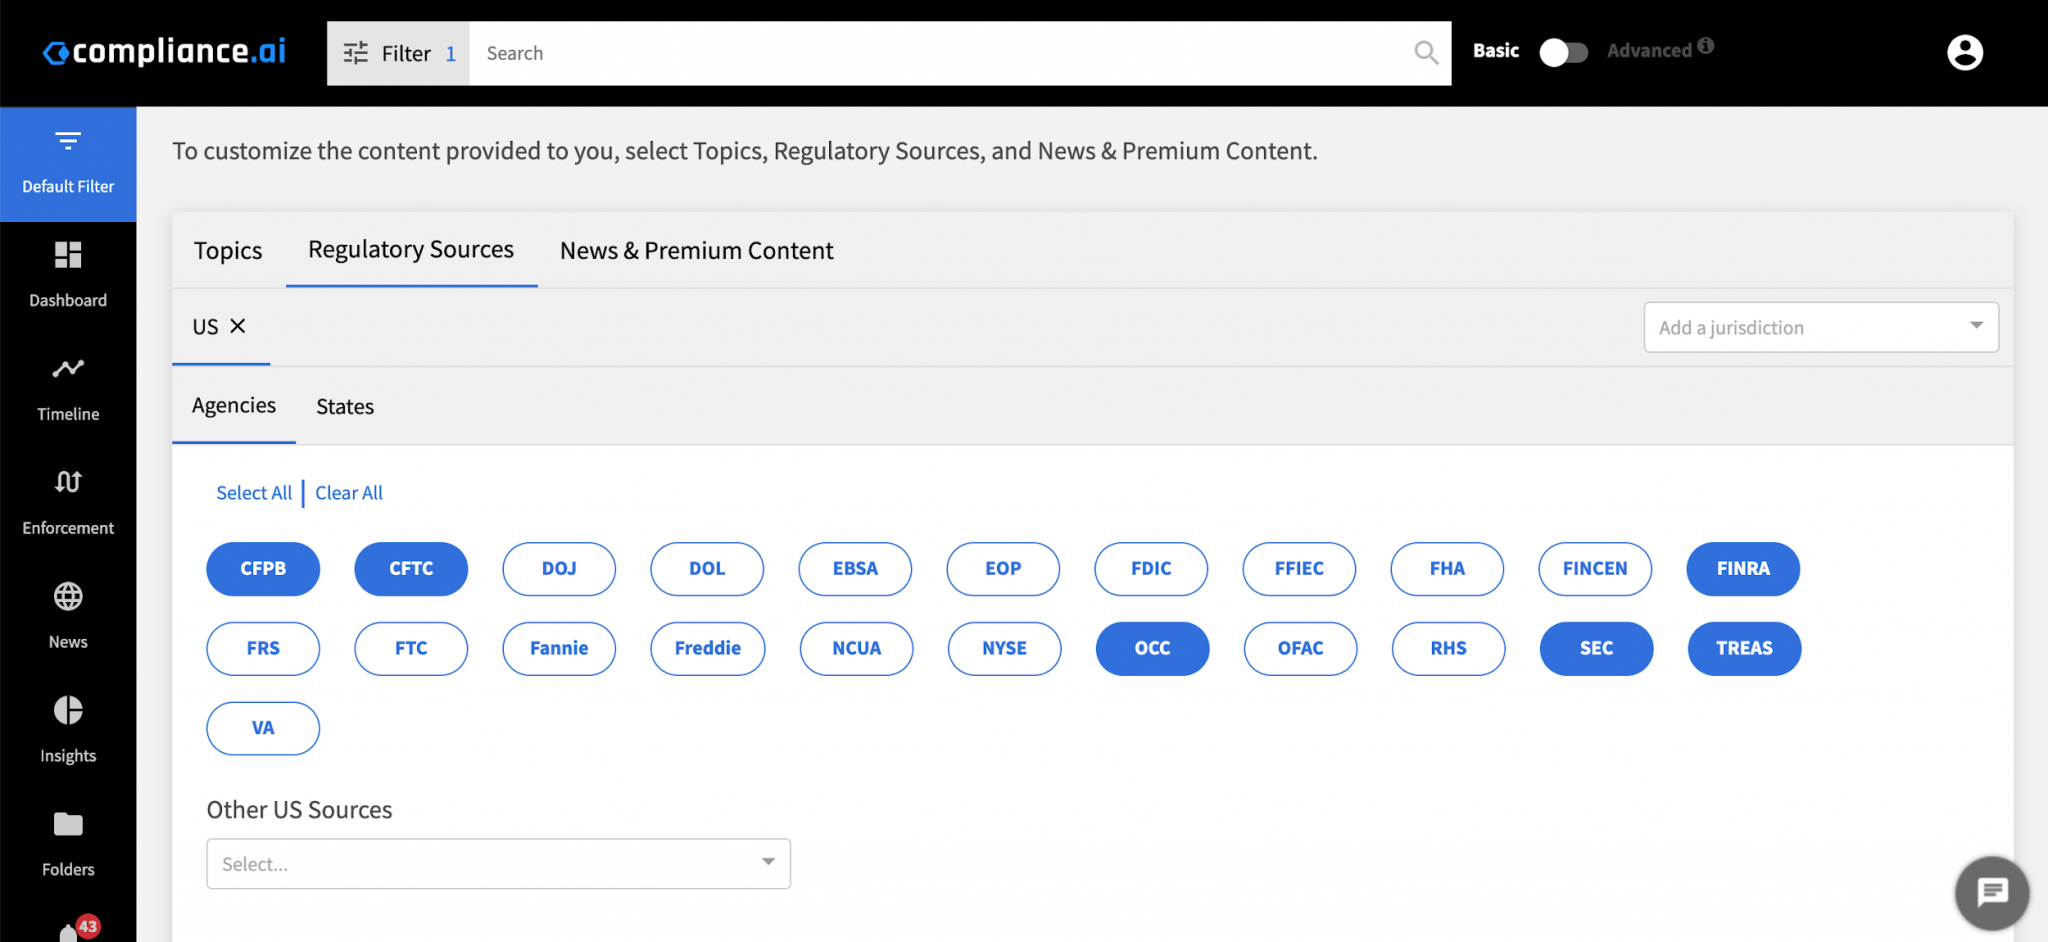This screenshot has width=2048, height=942.
Task: Select the FDIC agency
Action: pyautogui.click(x=1151, y=569)
